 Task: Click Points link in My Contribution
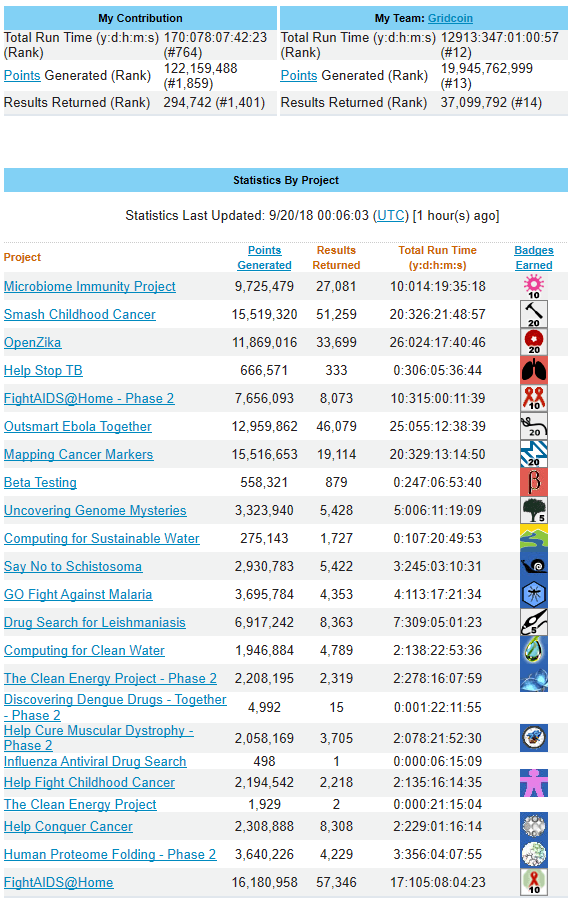point(22,76)
